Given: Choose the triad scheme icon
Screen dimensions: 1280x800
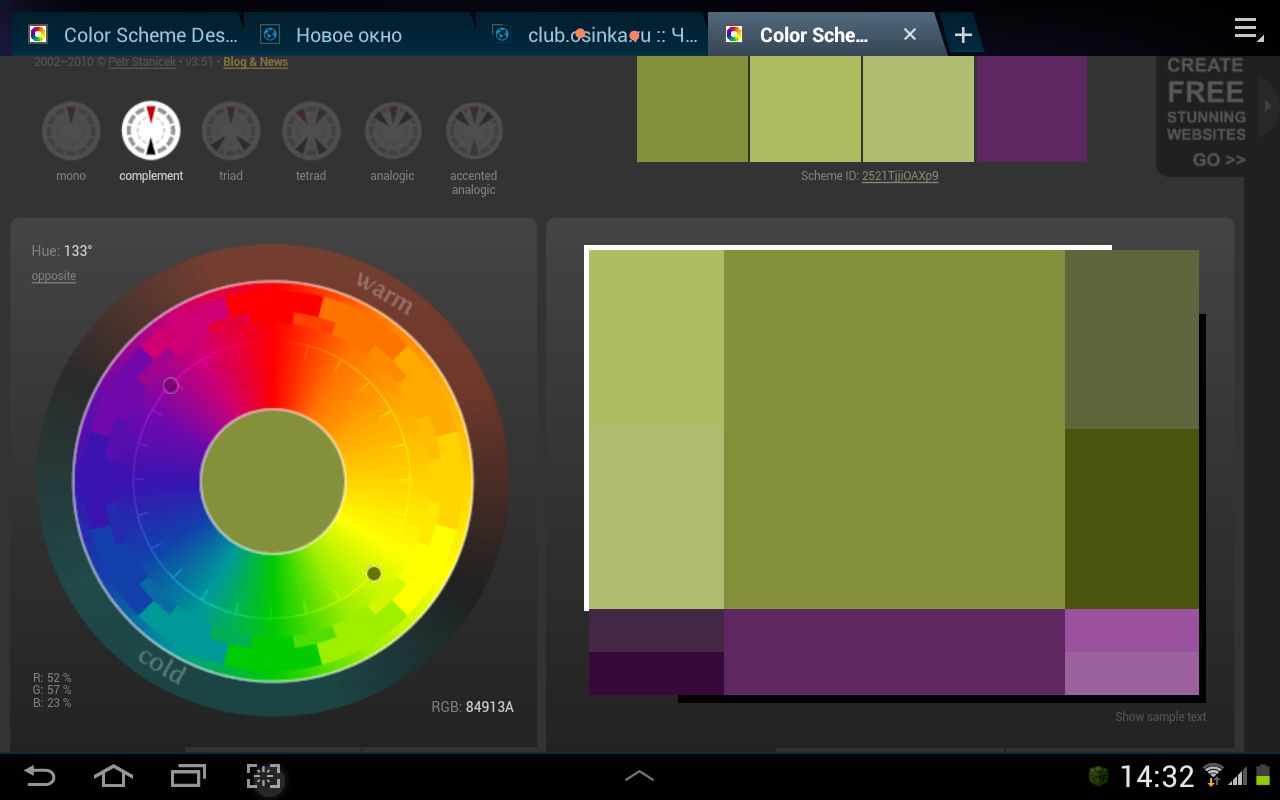Looking at the screenshot, I should (231, 131).
